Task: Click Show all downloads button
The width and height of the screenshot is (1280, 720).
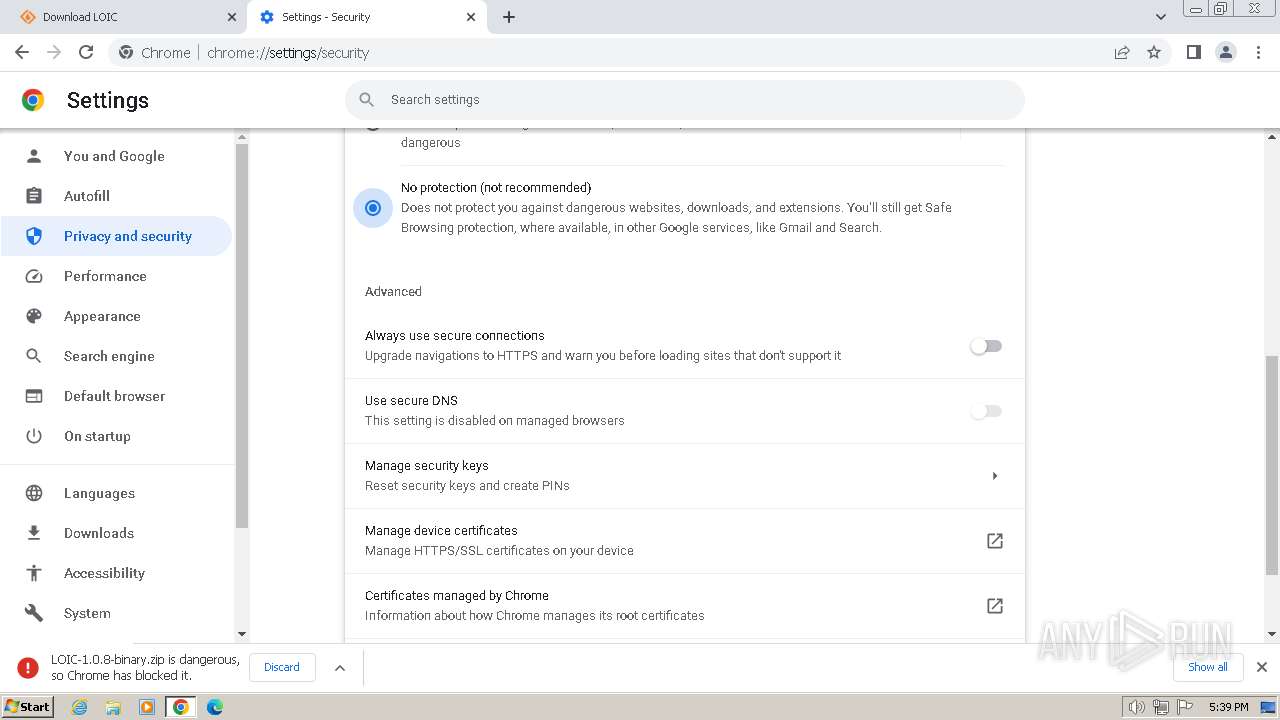Action: click(1208, 667)
